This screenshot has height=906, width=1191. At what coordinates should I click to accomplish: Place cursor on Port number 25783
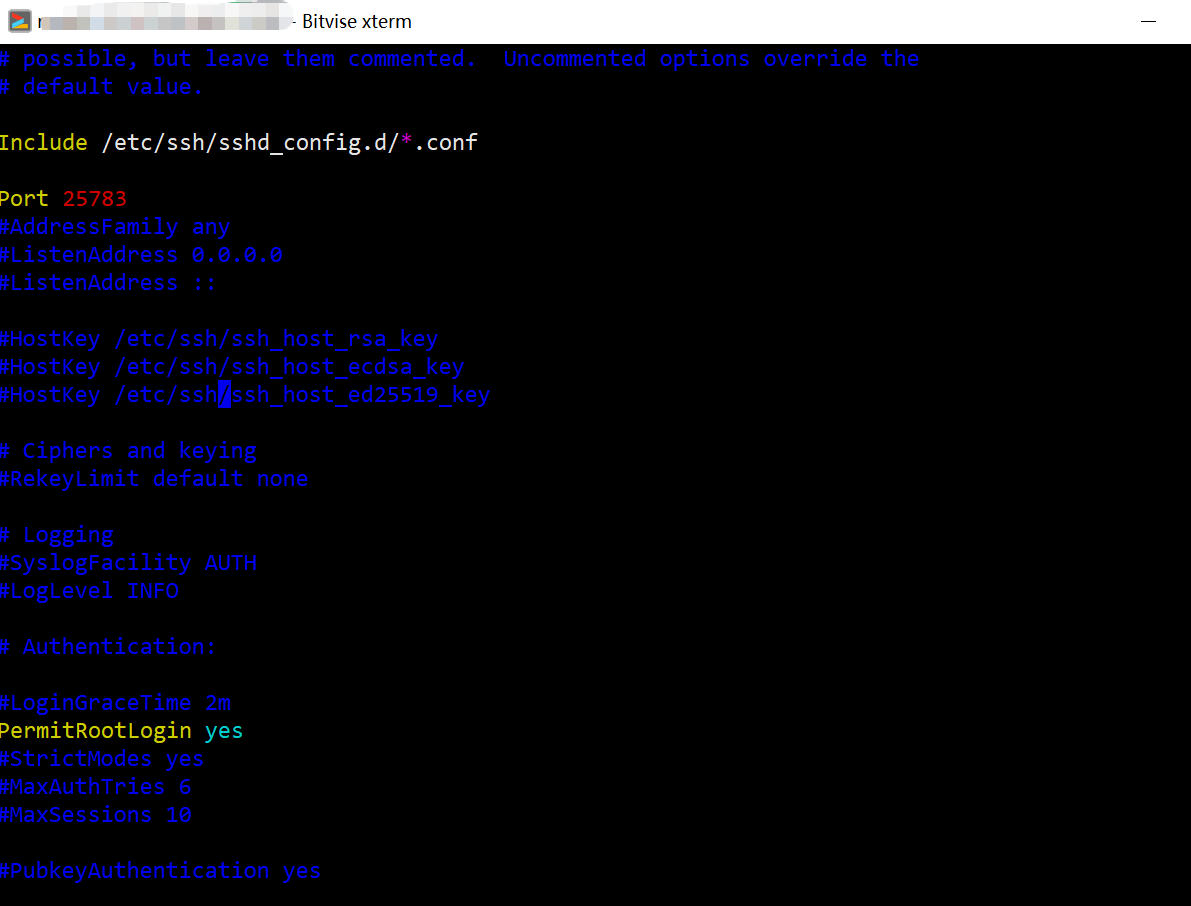94,199
